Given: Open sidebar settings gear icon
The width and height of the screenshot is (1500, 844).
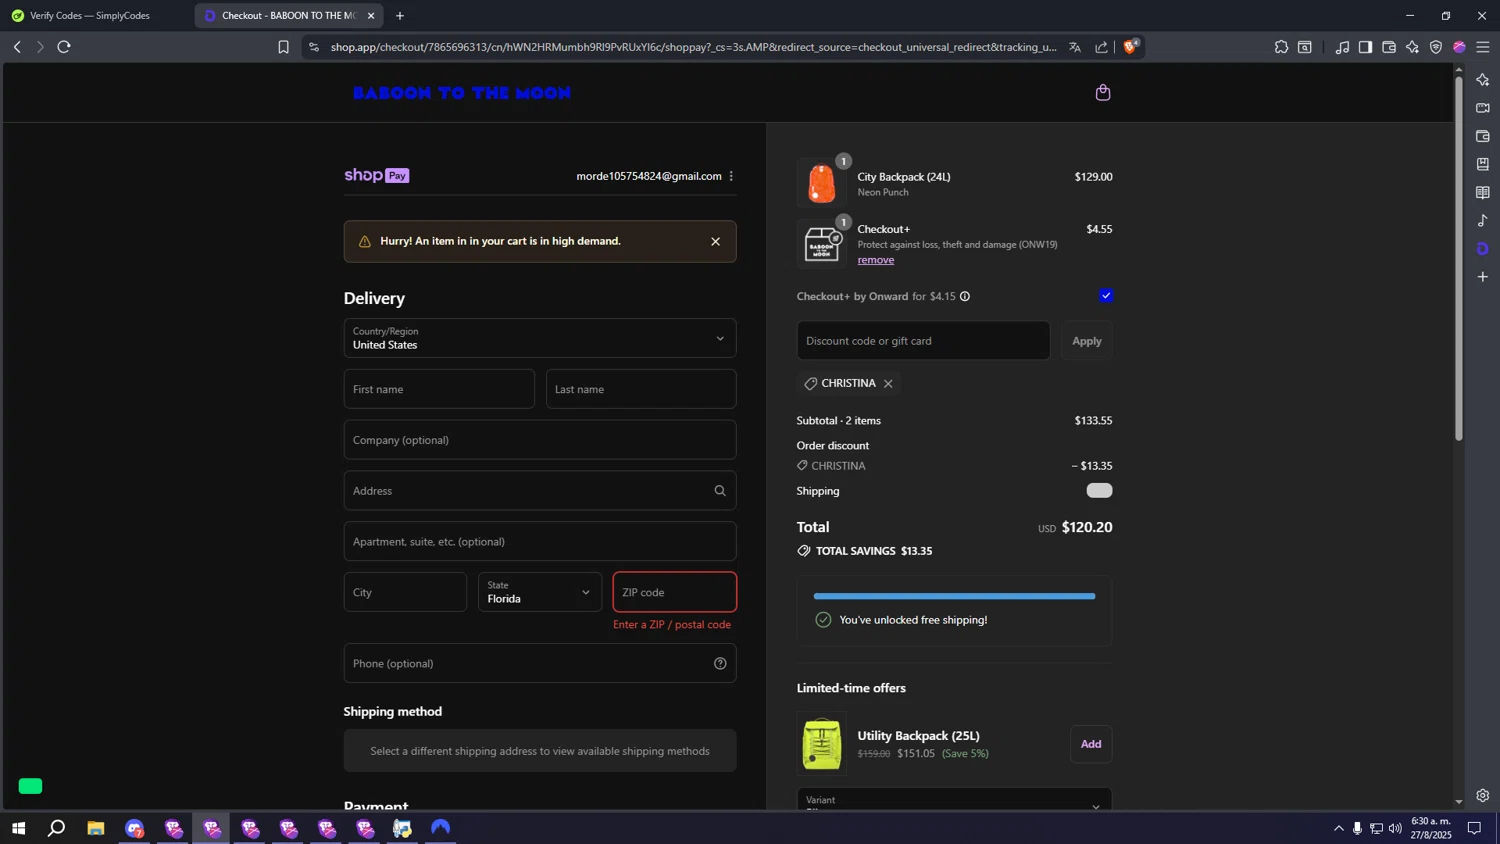Looking at the screenshot, I should click(1483, 796).
